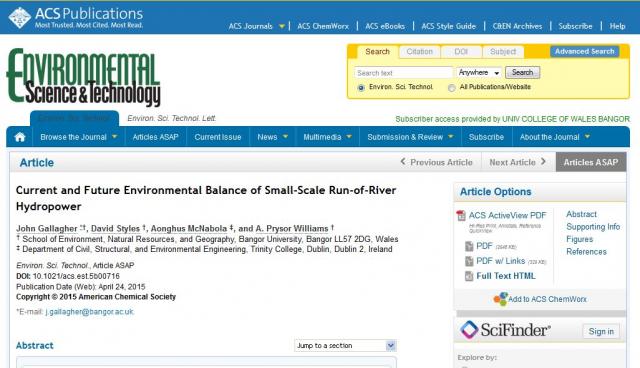Open Subscribe in the journal navigation bar
Image resolution: width=640 pixels, height=368 pixels.
click(x=486, y=137)
